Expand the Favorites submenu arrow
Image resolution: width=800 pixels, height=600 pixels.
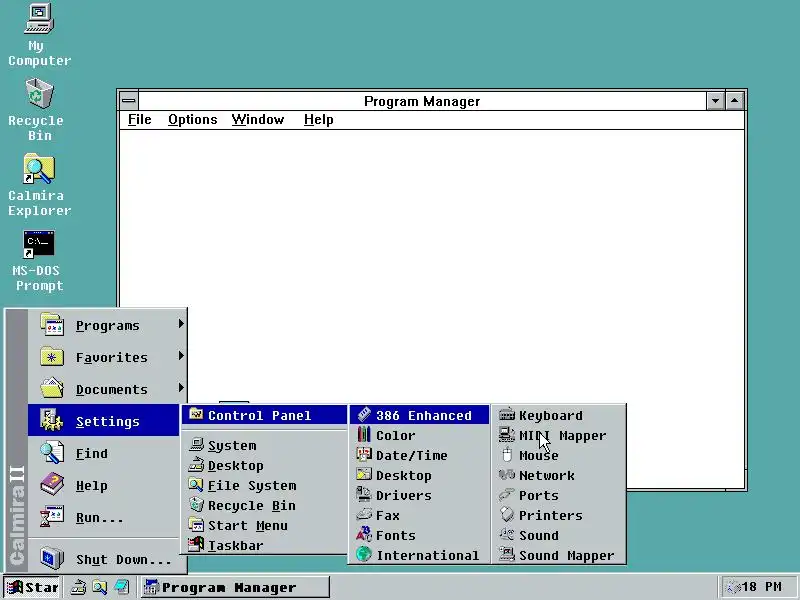[x=181, y=356]
